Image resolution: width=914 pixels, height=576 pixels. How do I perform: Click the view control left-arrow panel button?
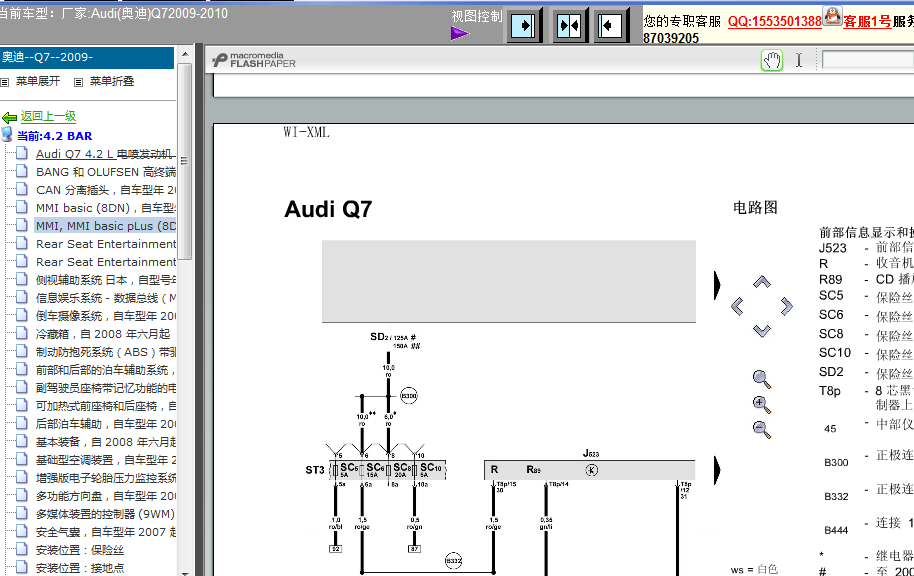point(610,26)
